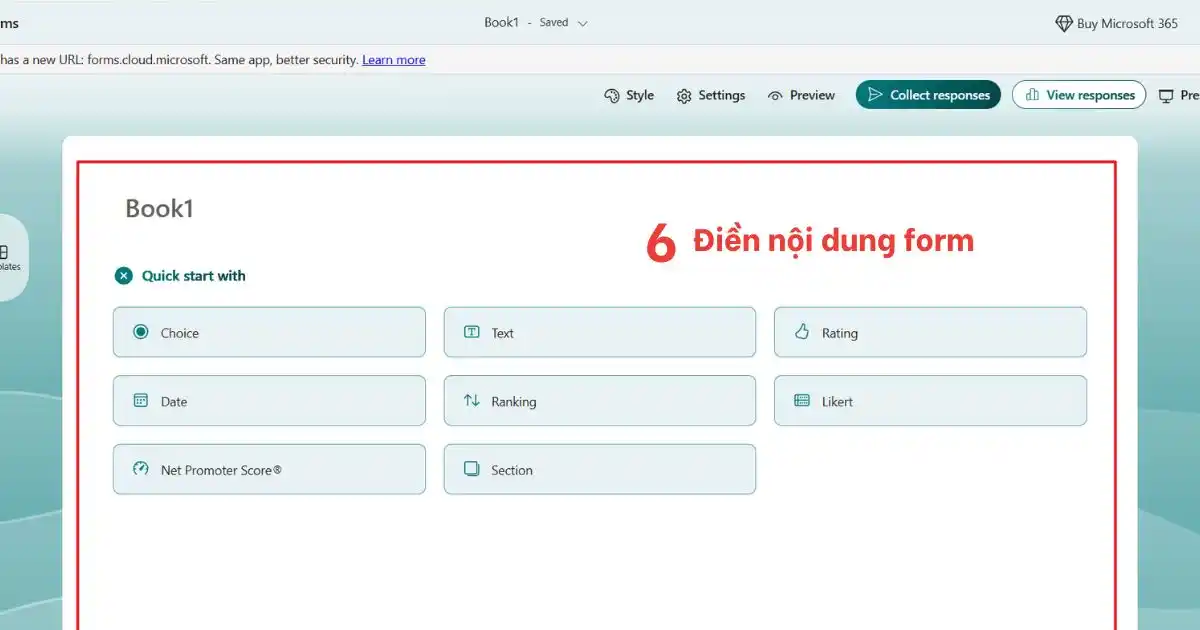Click the Settings gear icon
Screen dimensions: 1200x630
[x=684, y=96]
